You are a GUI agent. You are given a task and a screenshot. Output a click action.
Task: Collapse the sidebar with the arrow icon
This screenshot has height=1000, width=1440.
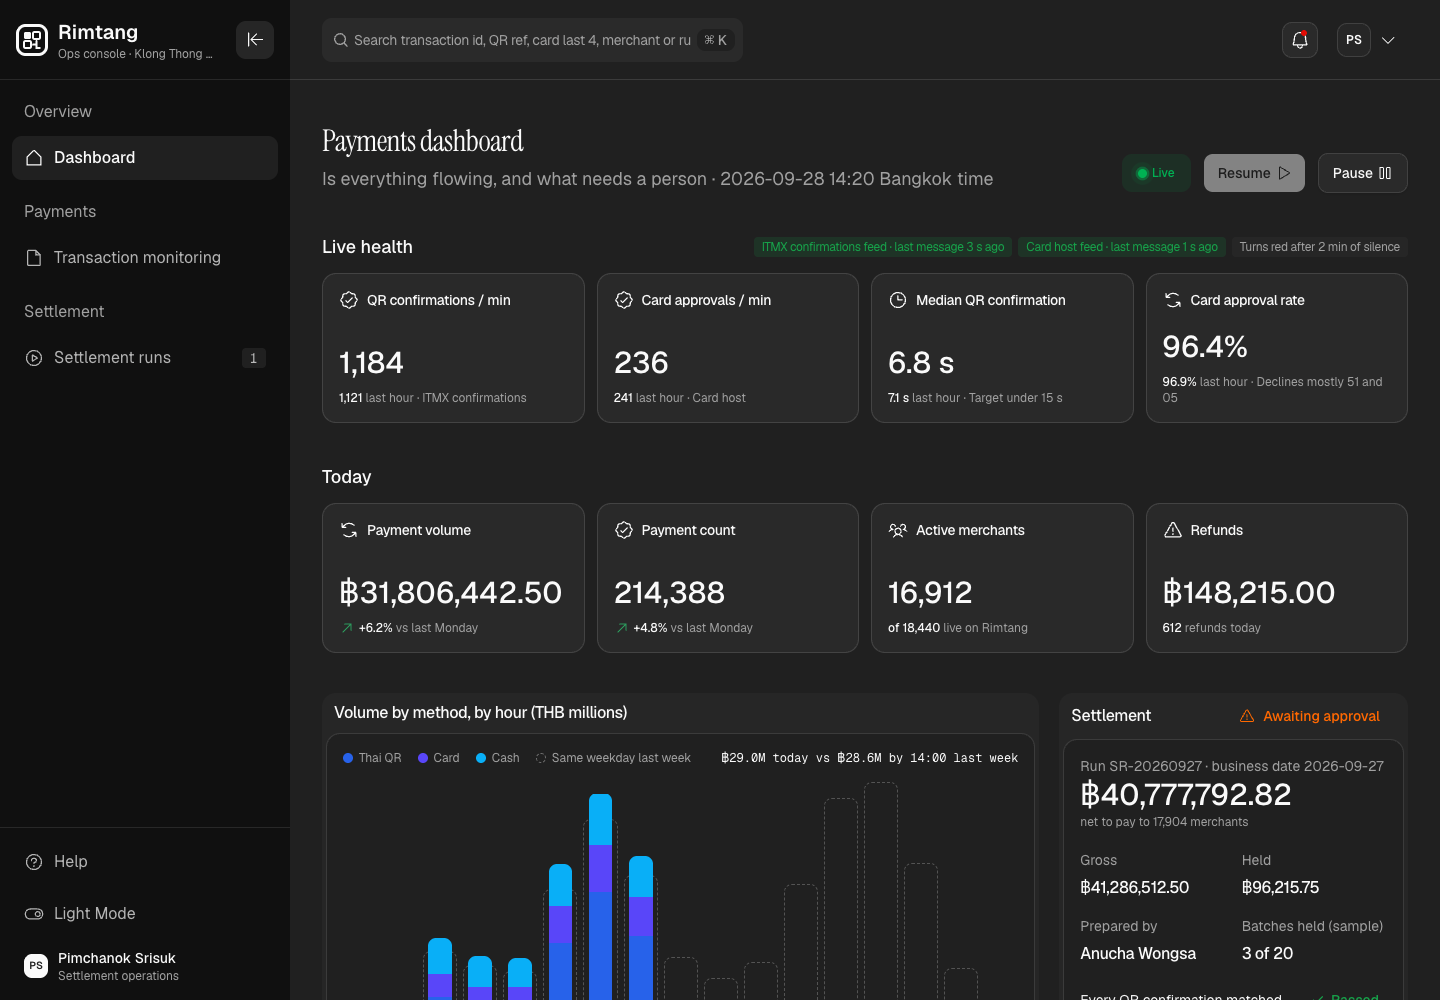point(255,40)
